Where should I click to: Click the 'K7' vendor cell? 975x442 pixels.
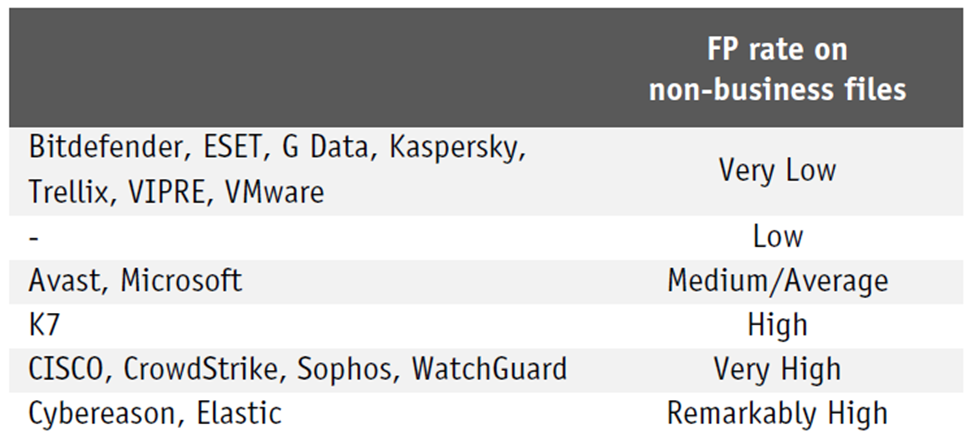[44, 325]
